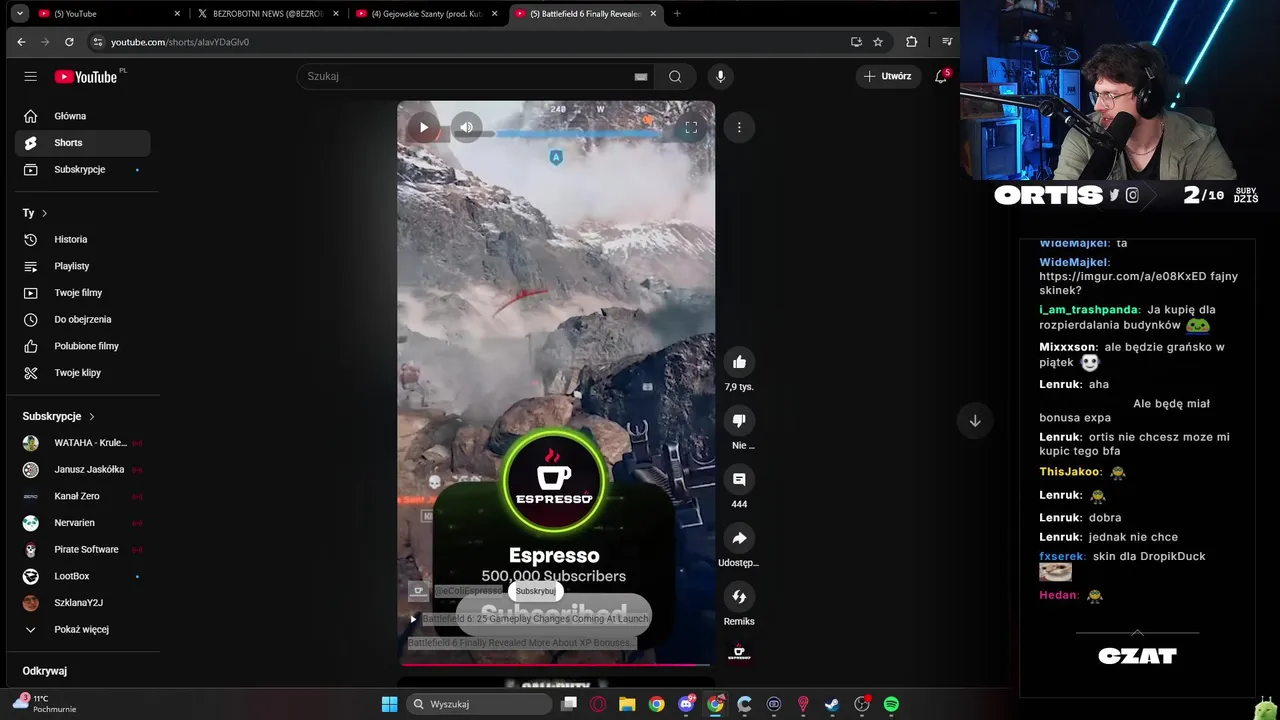Open Spotify from taskbar

point(891,704)
